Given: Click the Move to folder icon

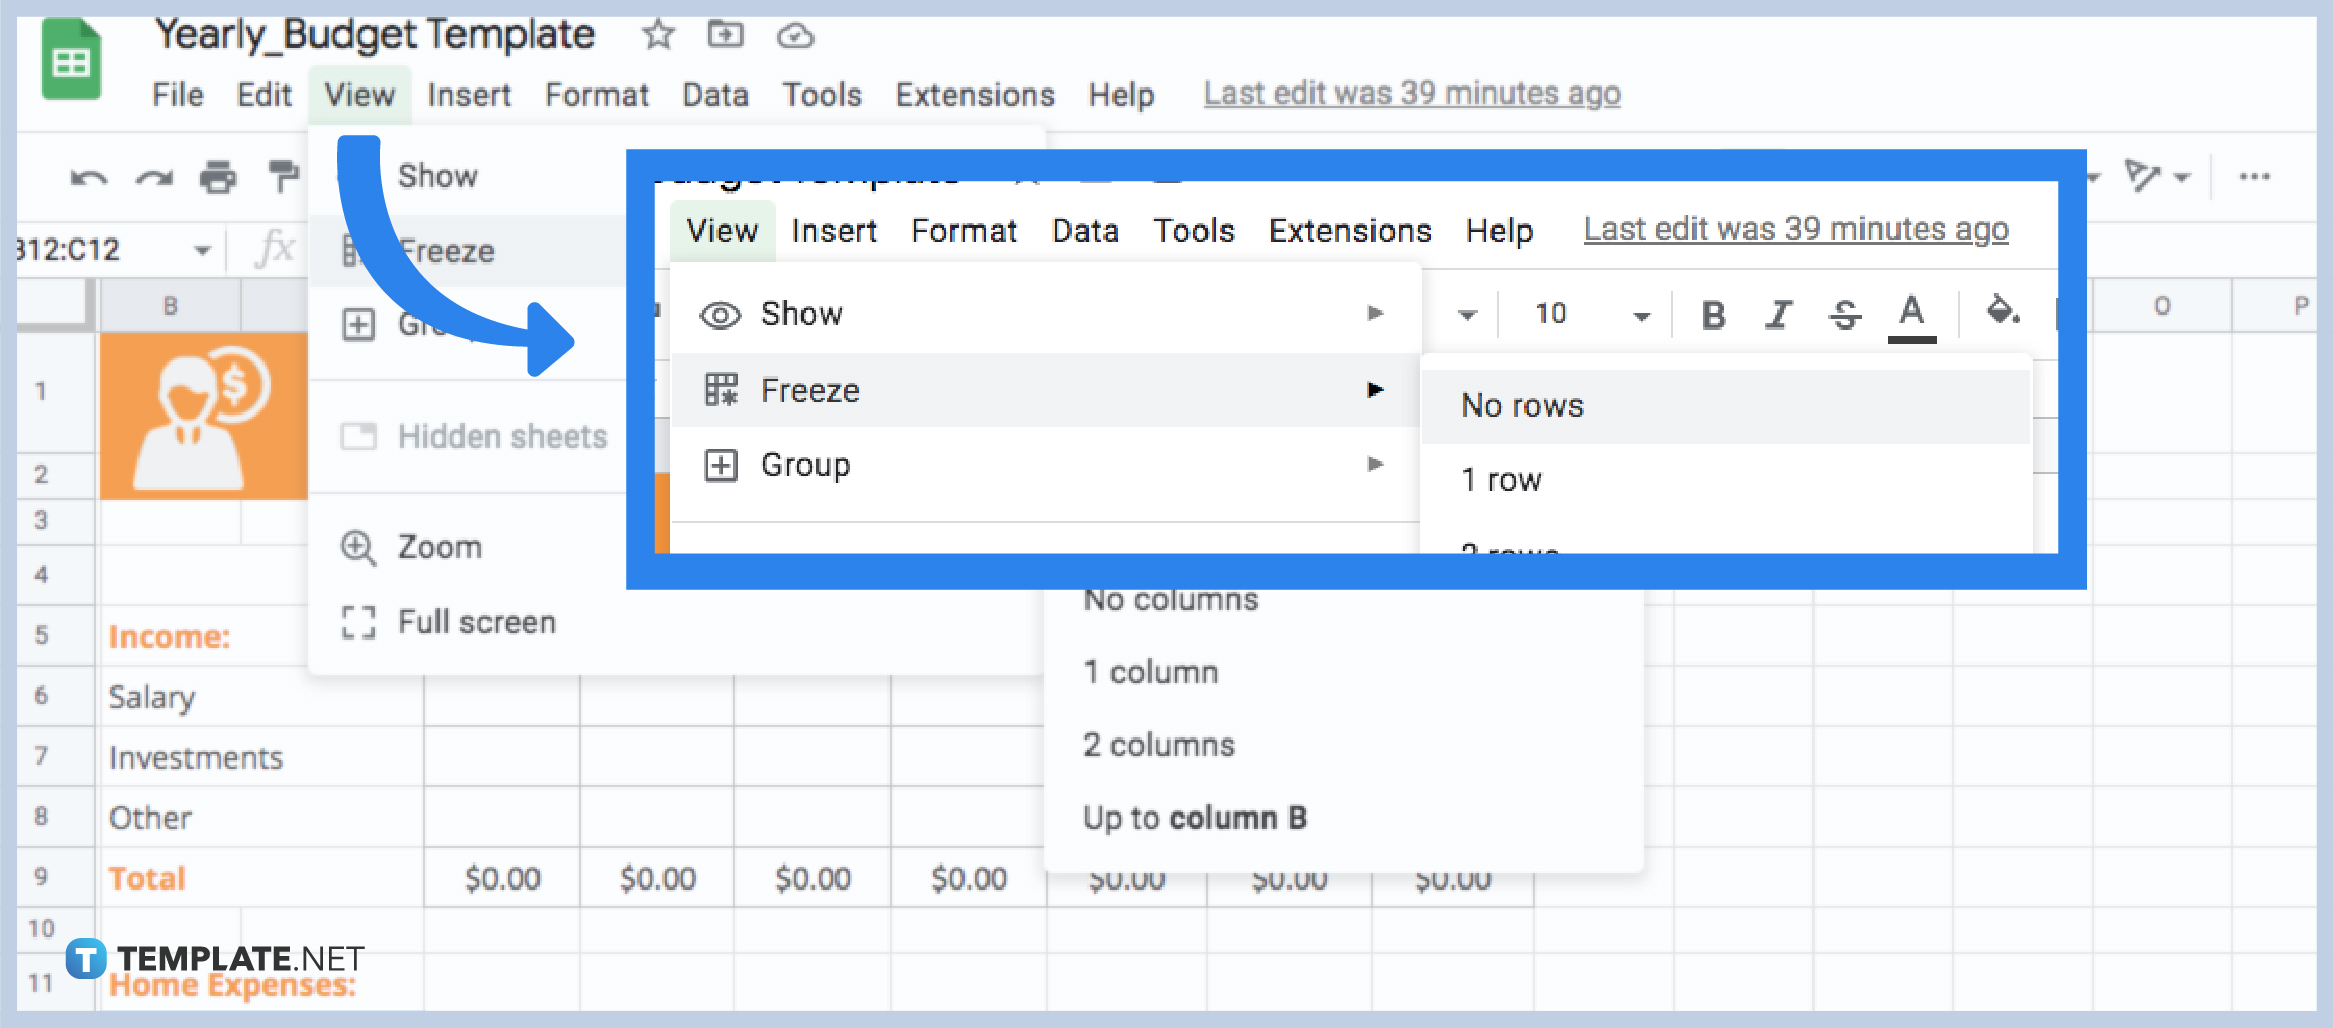Looking at the screenshot, I should pyautogui.click(x=726, y=35).
